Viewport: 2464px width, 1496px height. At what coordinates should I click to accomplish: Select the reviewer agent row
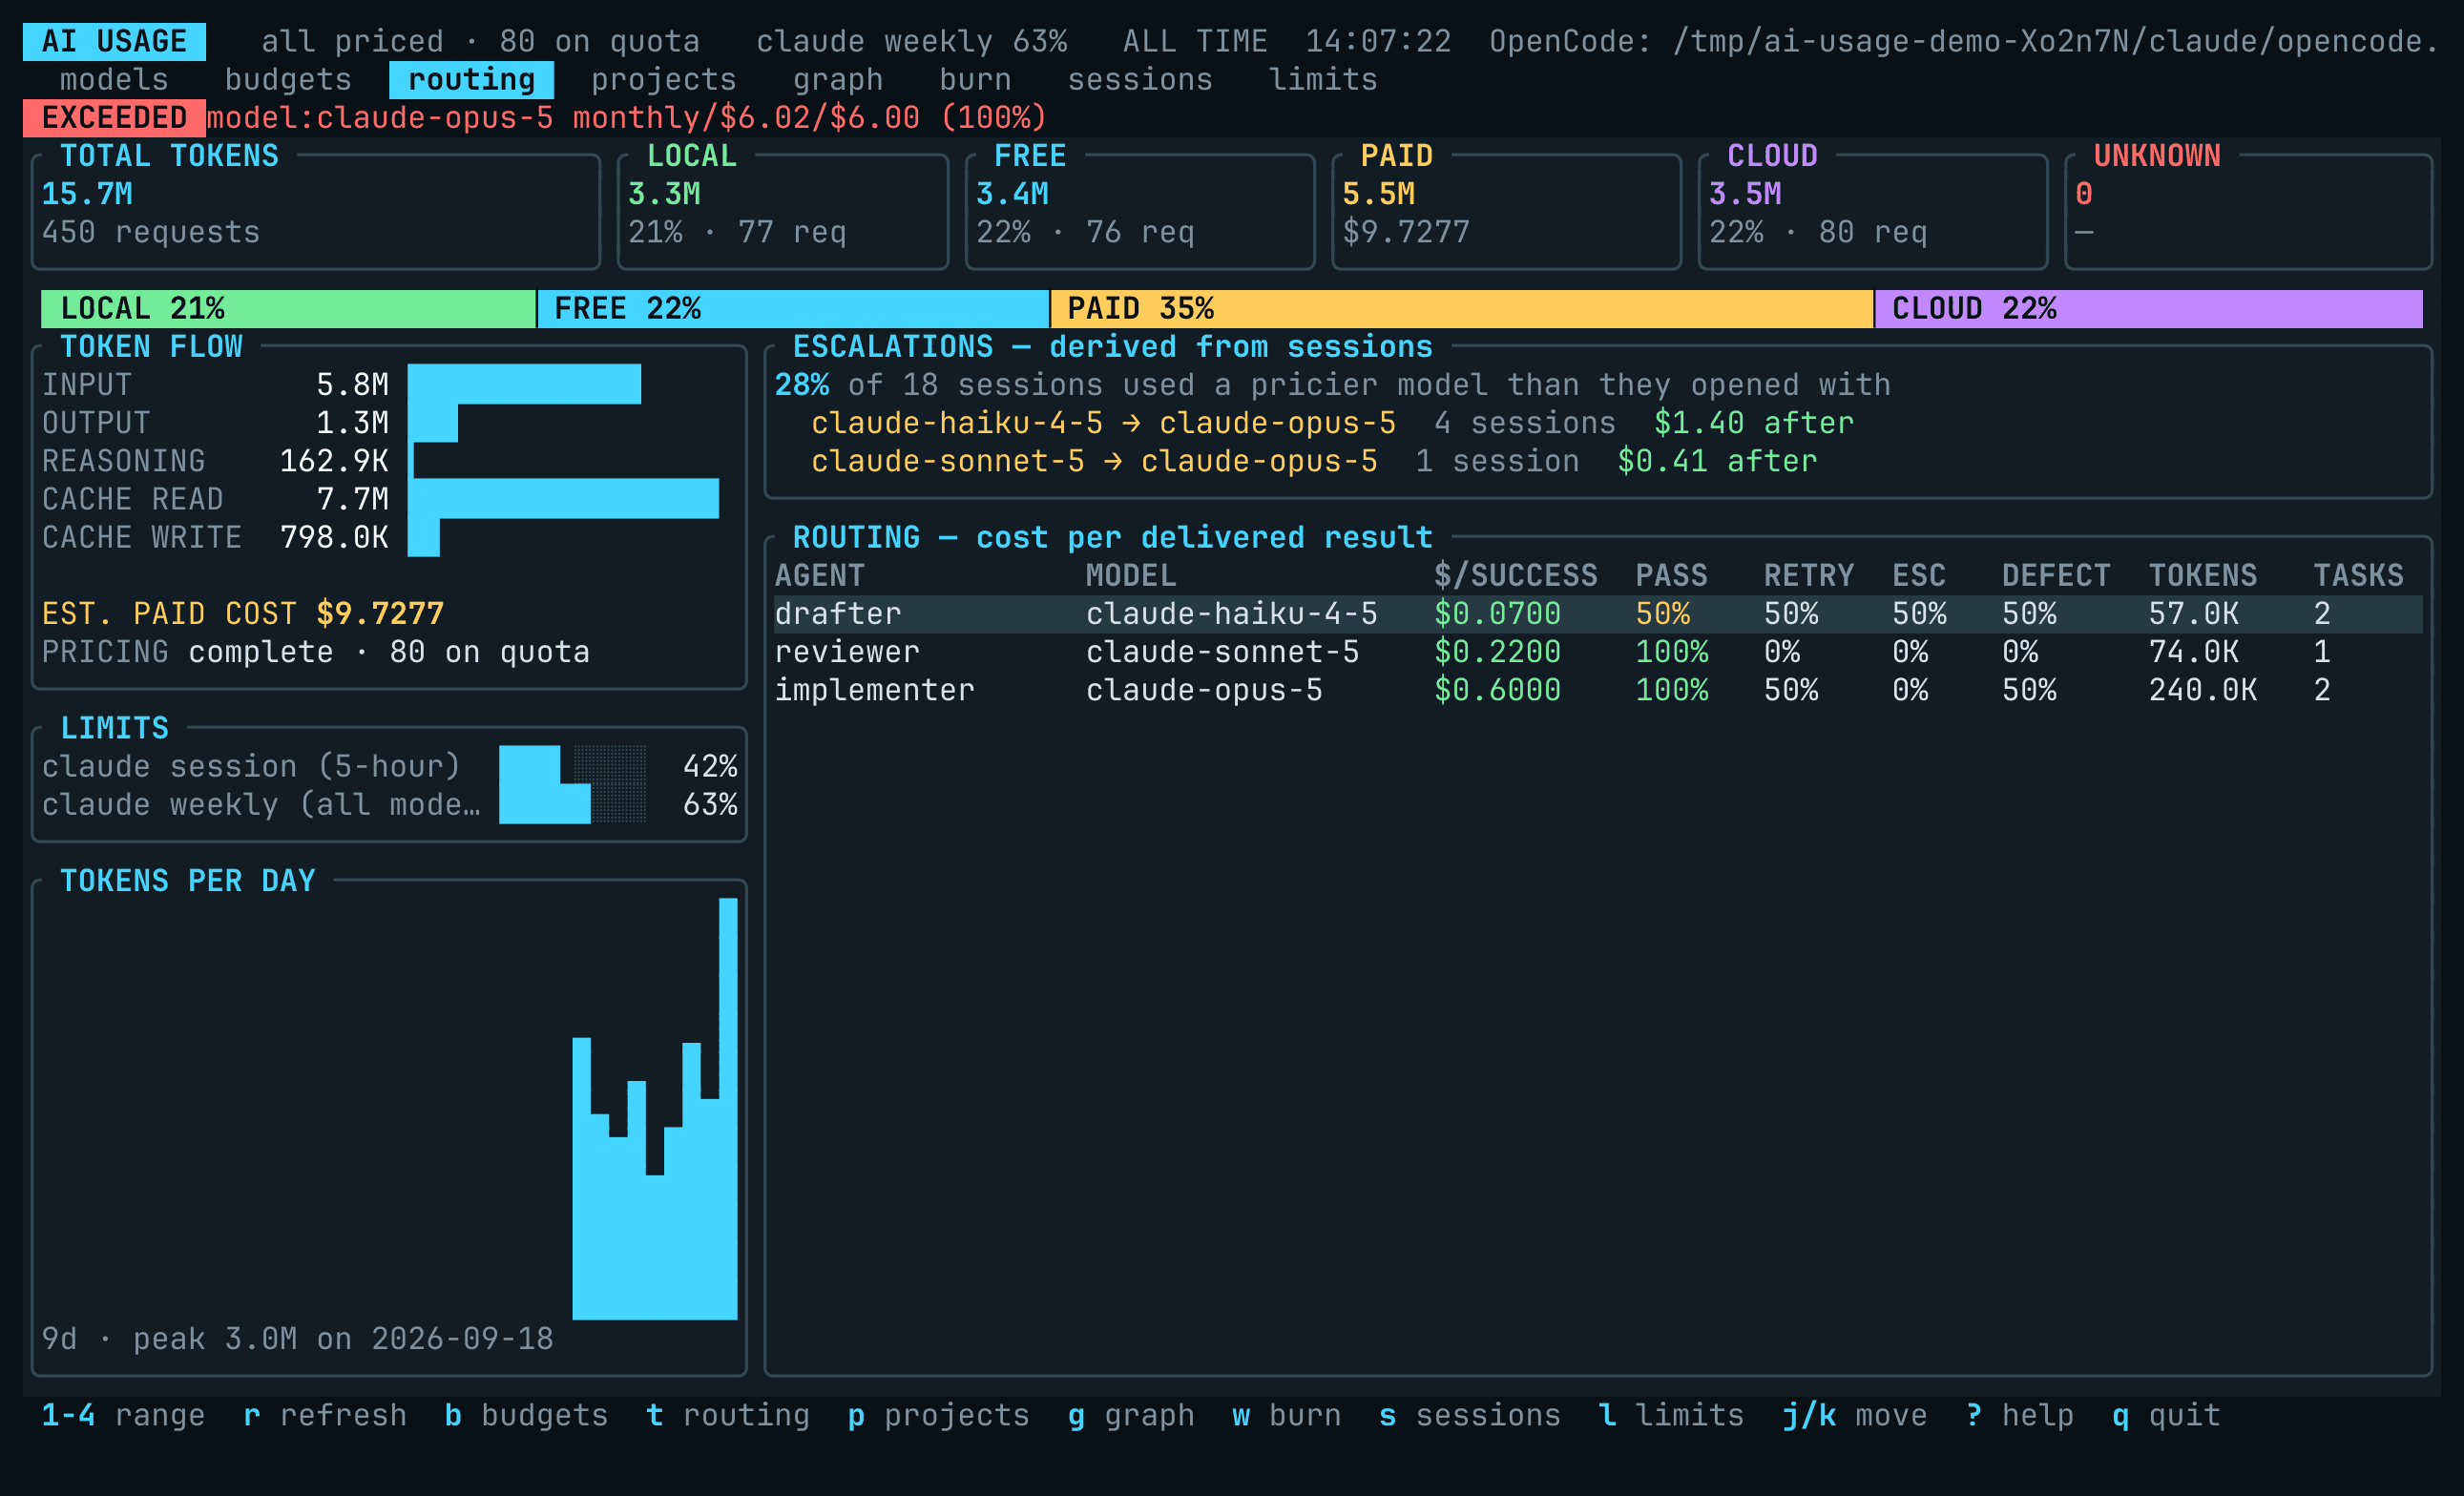click(x=1598, y=652)
